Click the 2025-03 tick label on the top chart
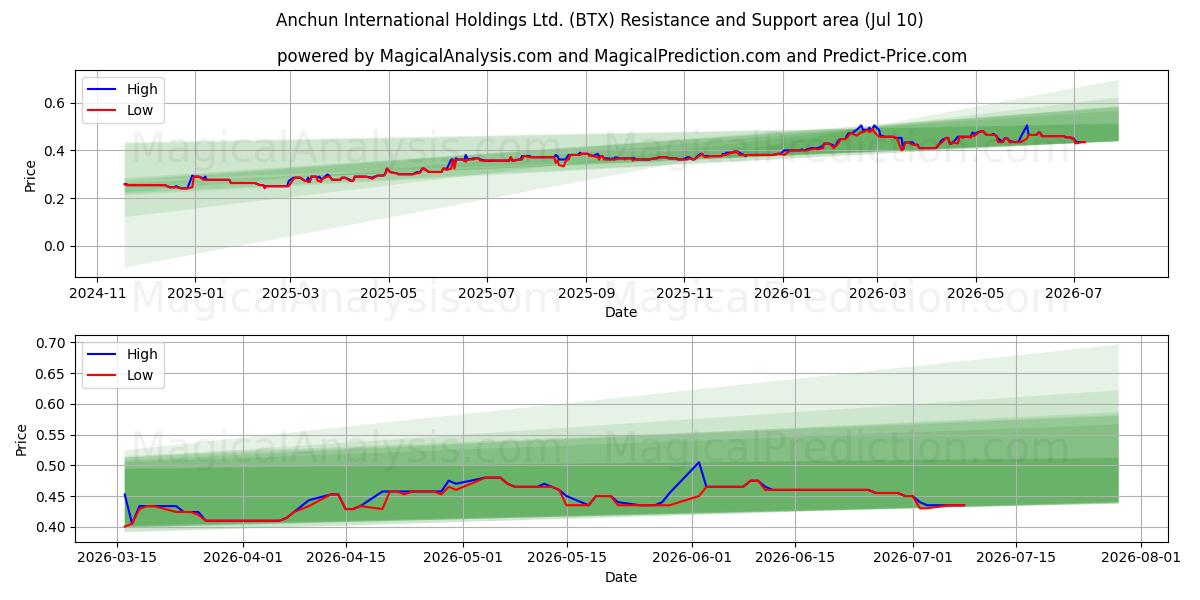 (290, 293)
